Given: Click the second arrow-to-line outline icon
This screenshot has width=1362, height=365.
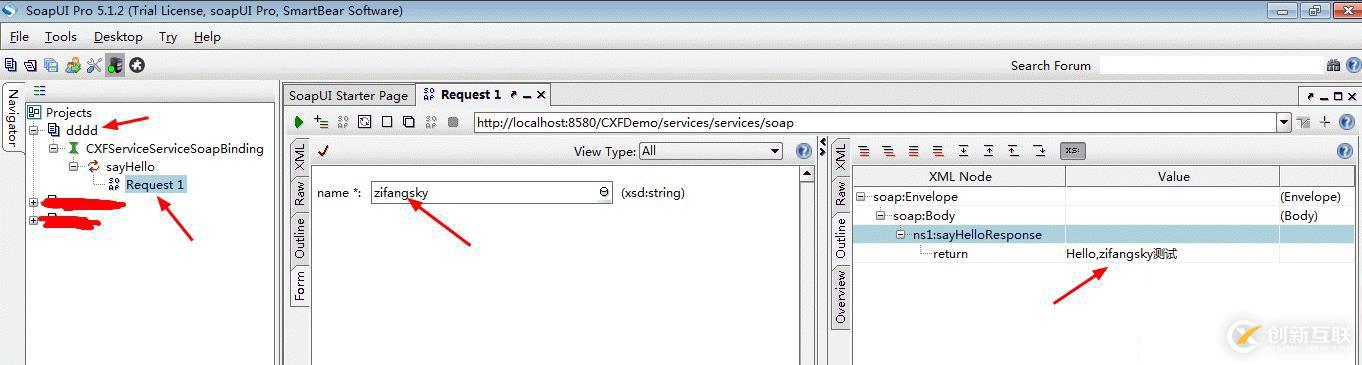Looking at the screenshot, I should pos(989,151).
